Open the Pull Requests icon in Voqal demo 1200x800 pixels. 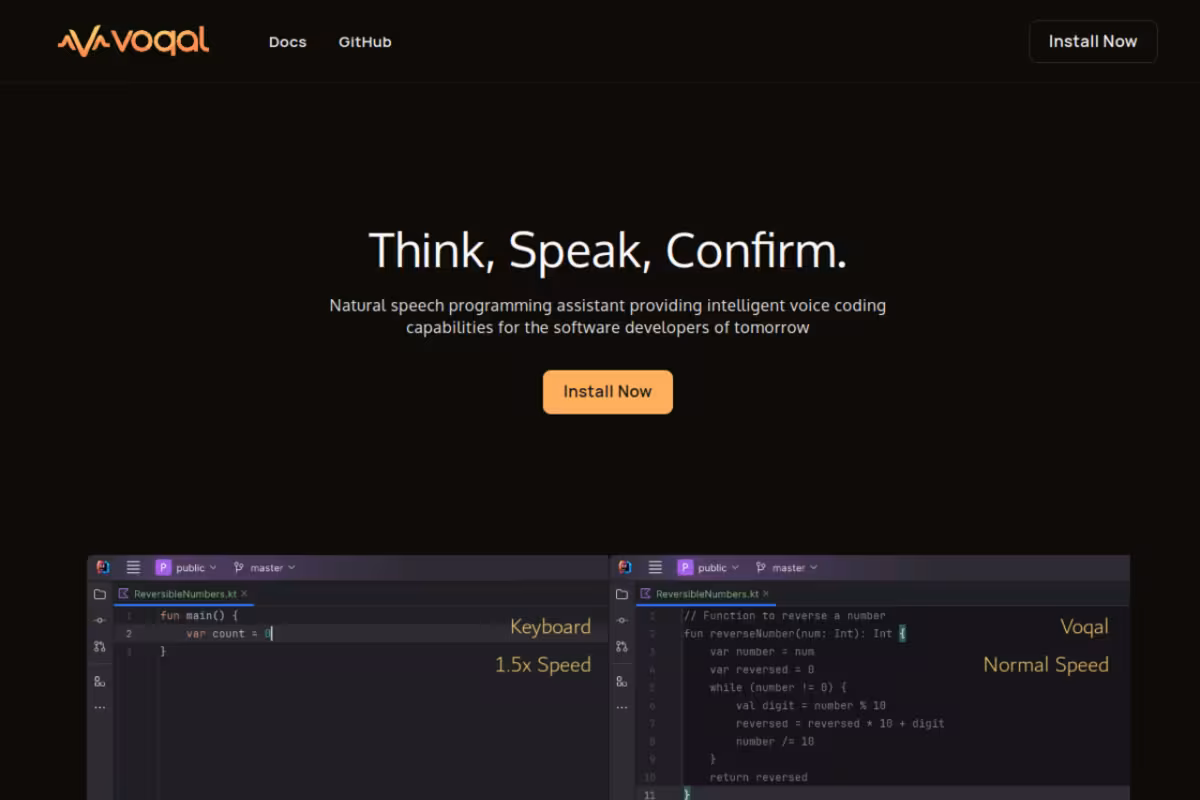(622, 646)
